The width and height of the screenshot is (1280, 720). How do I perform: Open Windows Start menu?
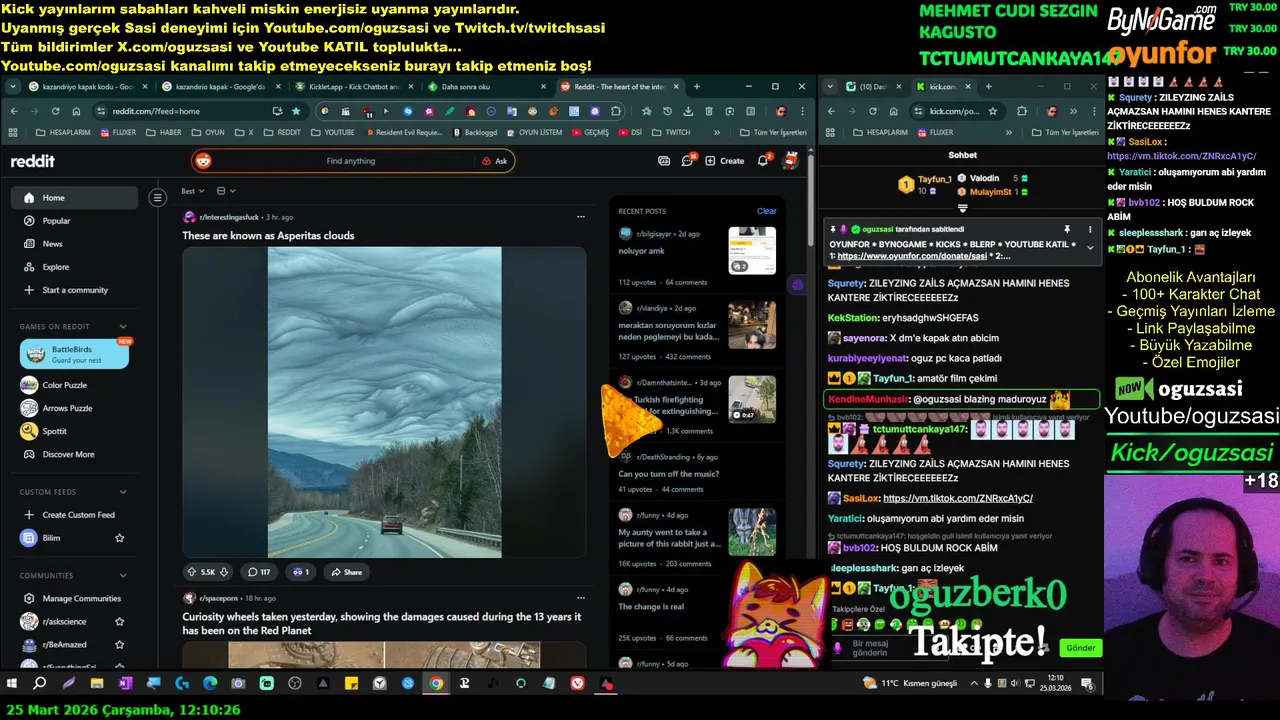(12, 684)
